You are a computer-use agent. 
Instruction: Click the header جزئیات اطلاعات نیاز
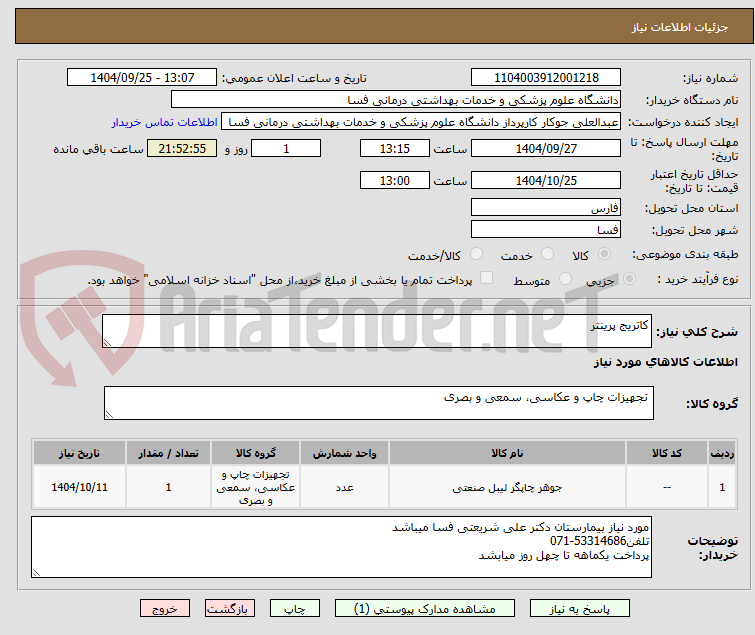(679, 27)
